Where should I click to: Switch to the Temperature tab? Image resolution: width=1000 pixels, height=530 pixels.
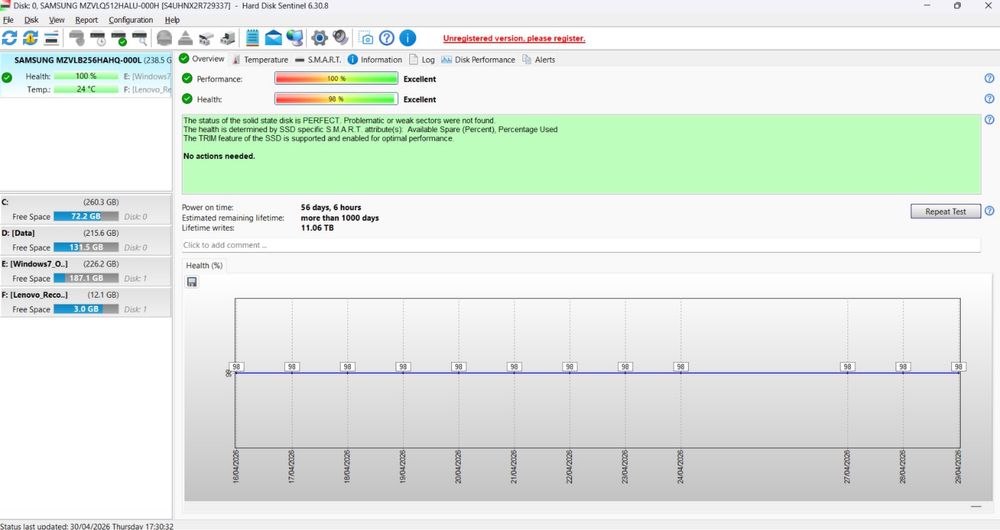[260, 59]
